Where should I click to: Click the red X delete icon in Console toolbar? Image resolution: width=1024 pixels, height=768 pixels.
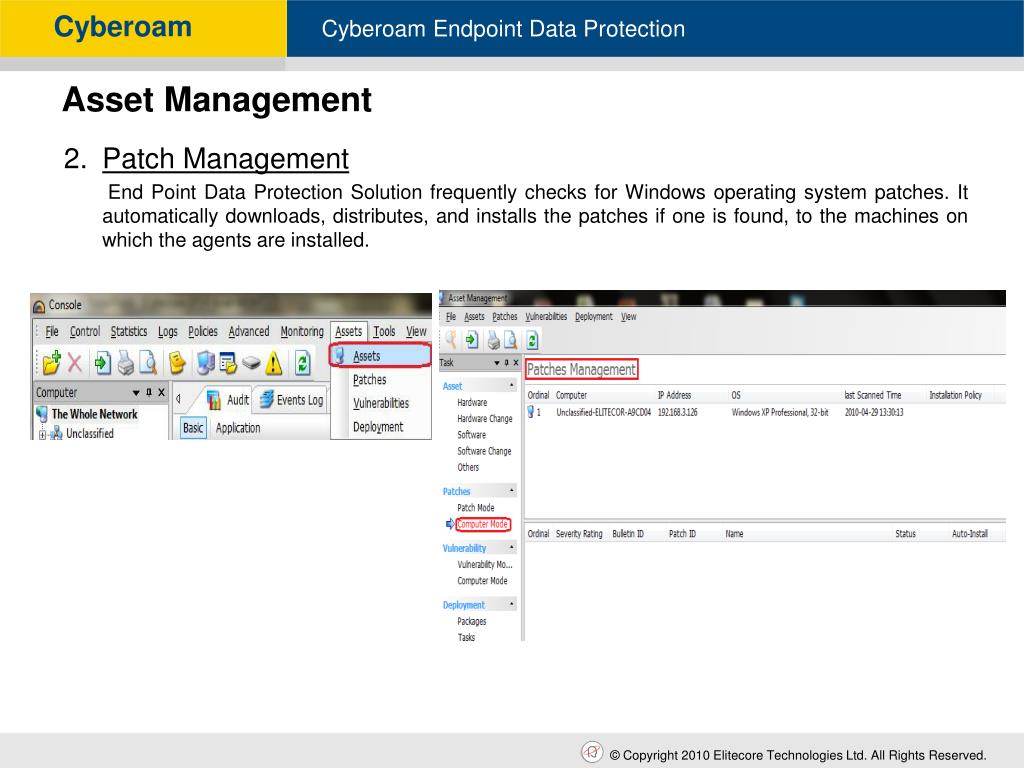[75, 363]
